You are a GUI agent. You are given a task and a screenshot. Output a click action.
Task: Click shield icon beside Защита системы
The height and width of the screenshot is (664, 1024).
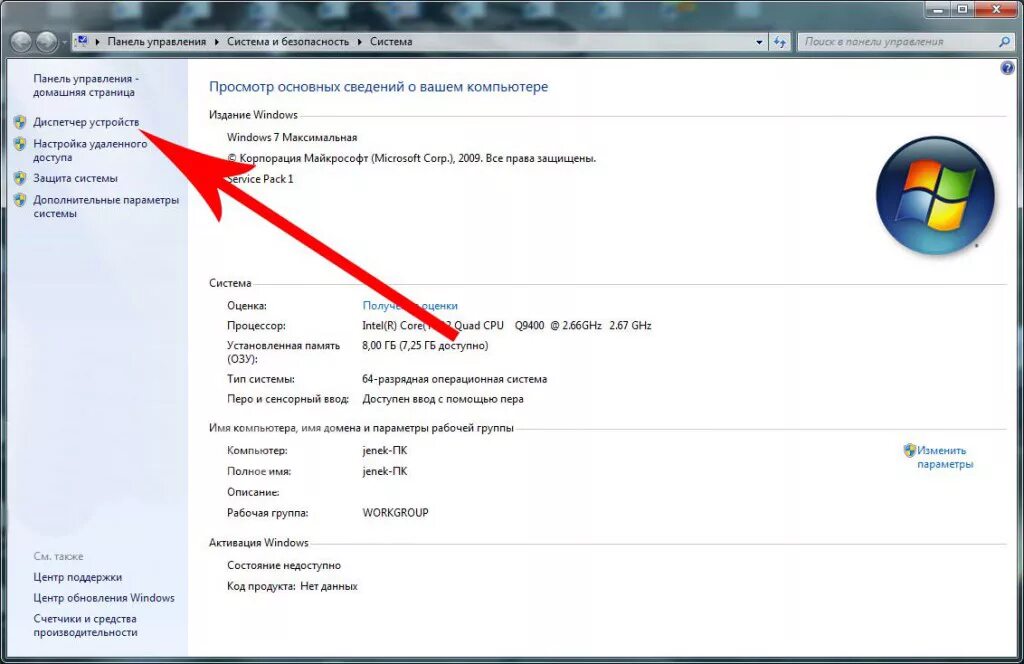click(20, 178)
